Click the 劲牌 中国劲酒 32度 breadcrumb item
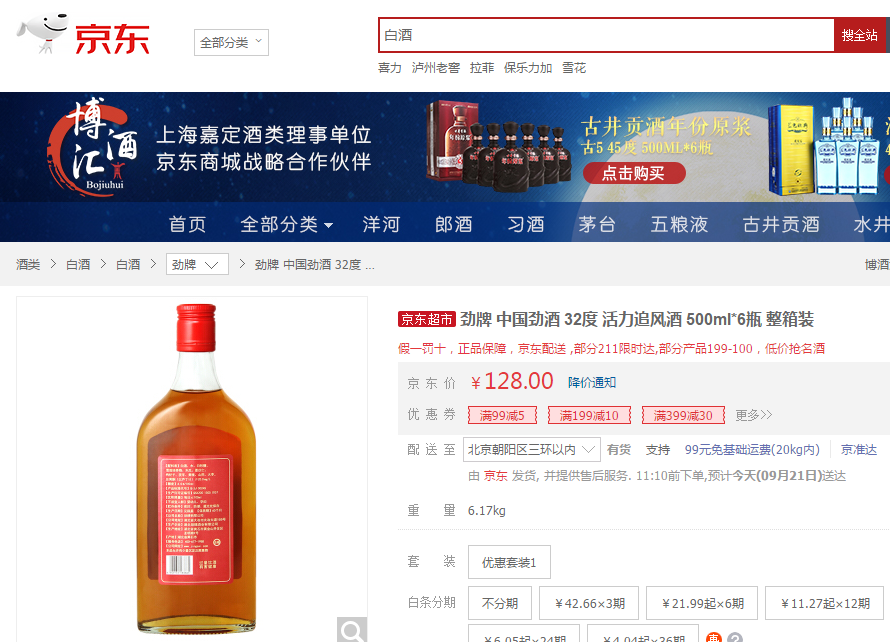 pos(314,265)
